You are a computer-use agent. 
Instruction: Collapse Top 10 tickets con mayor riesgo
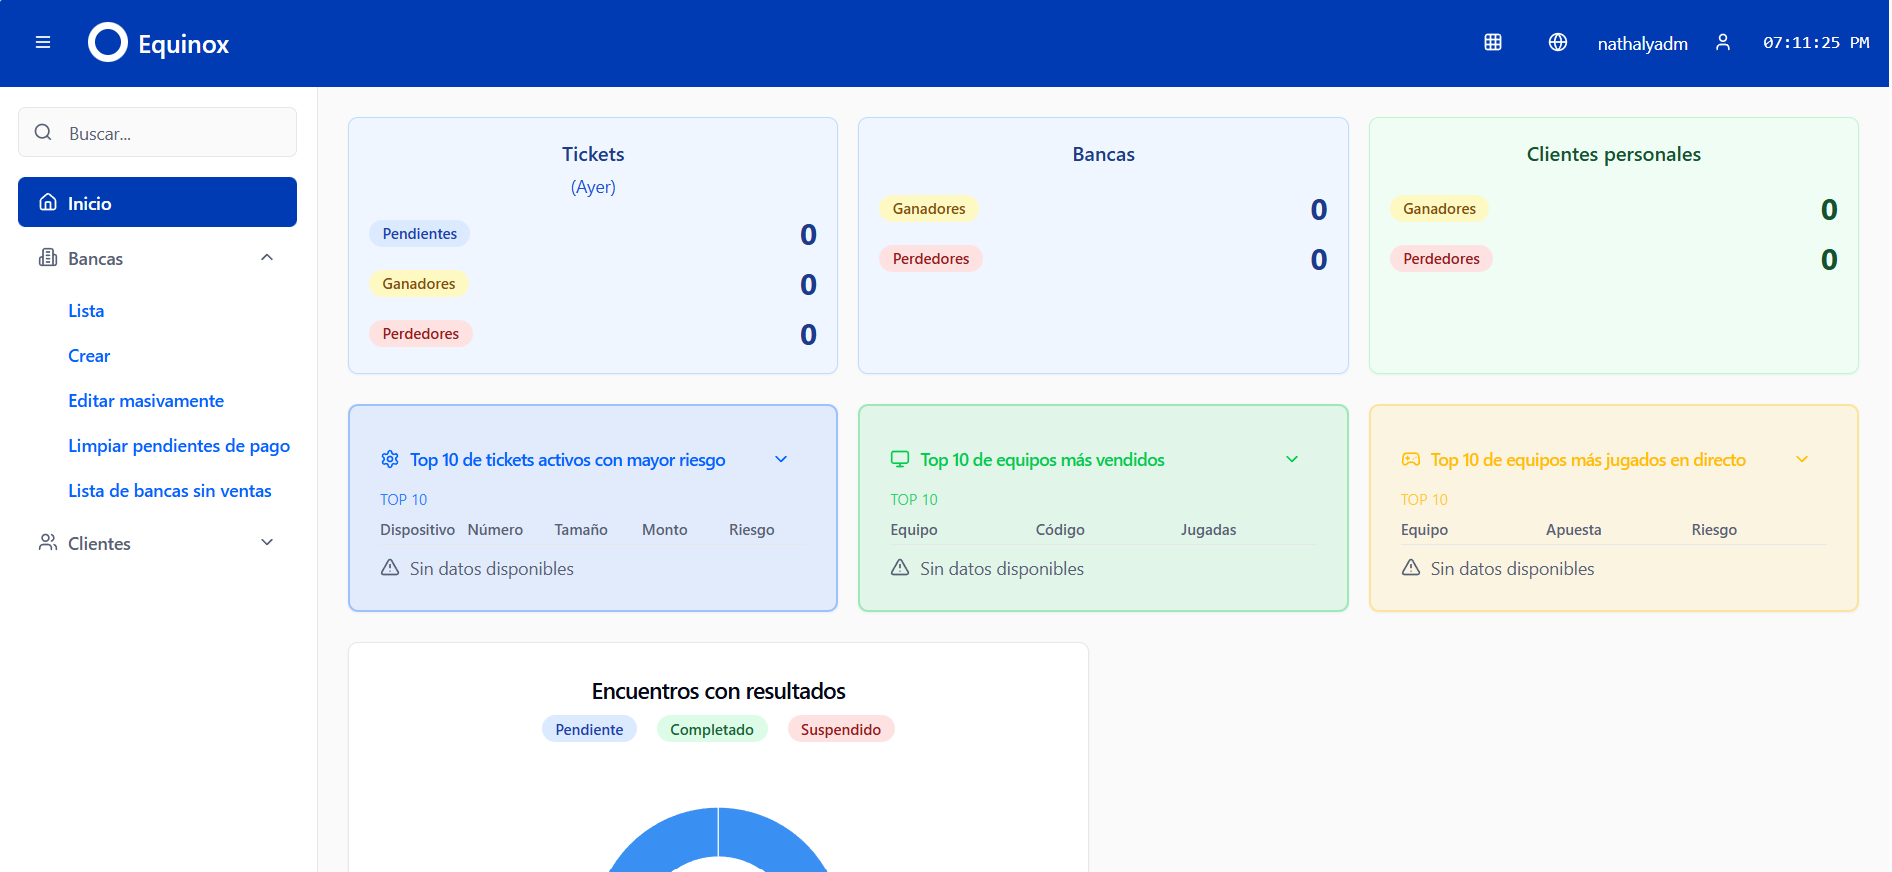(x=781, y=459)
